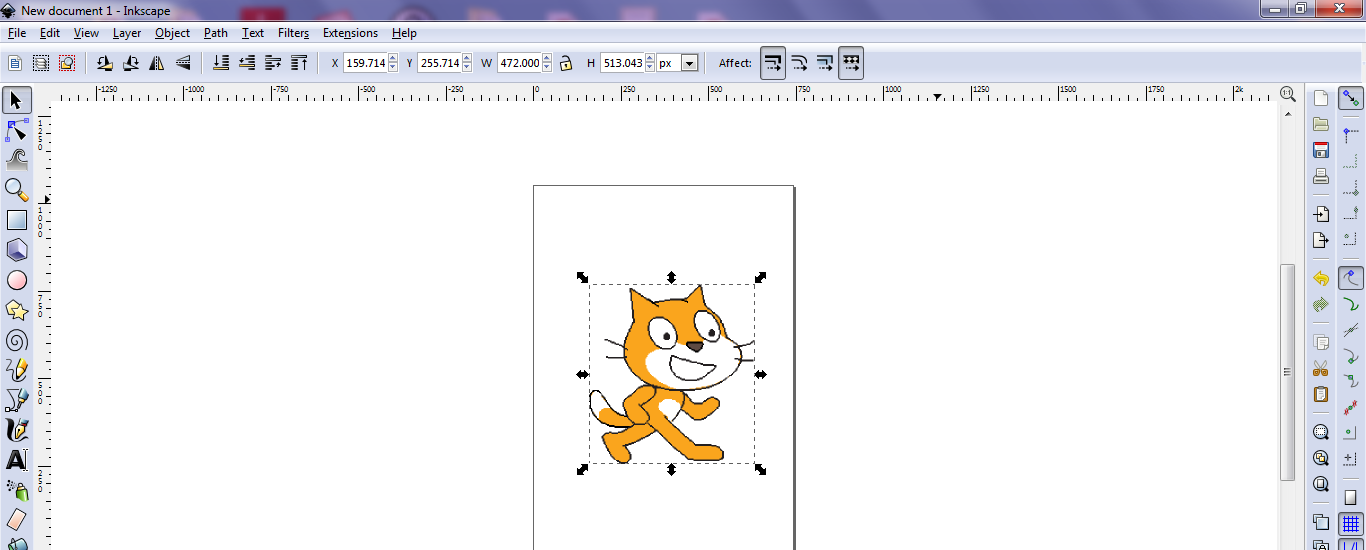This screenshot has height=550, width=1366.
Task: Select the Bezier pen tool
Action: coord(16,400)
